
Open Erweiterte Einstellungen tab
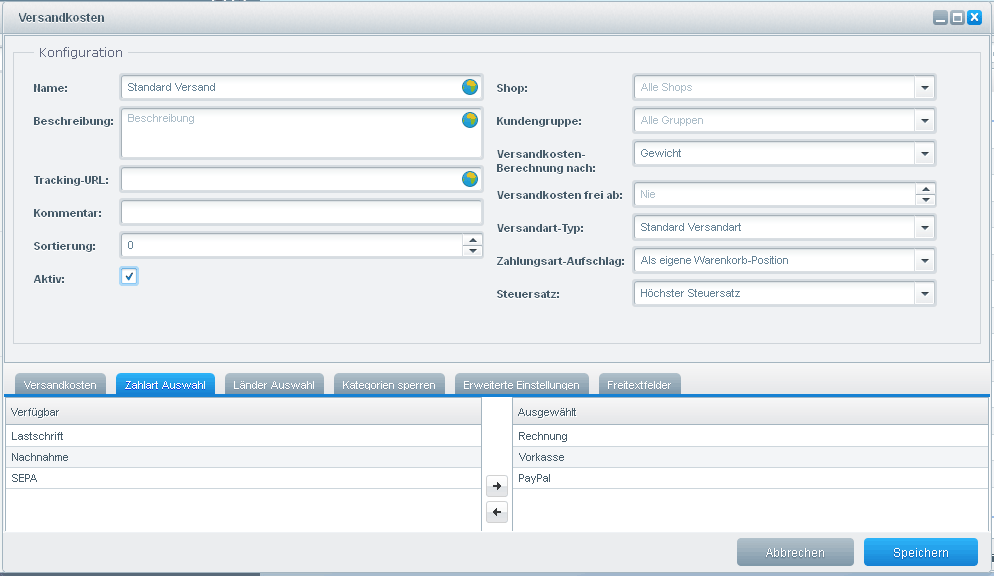pyautogui.click(x=521, y=385)
